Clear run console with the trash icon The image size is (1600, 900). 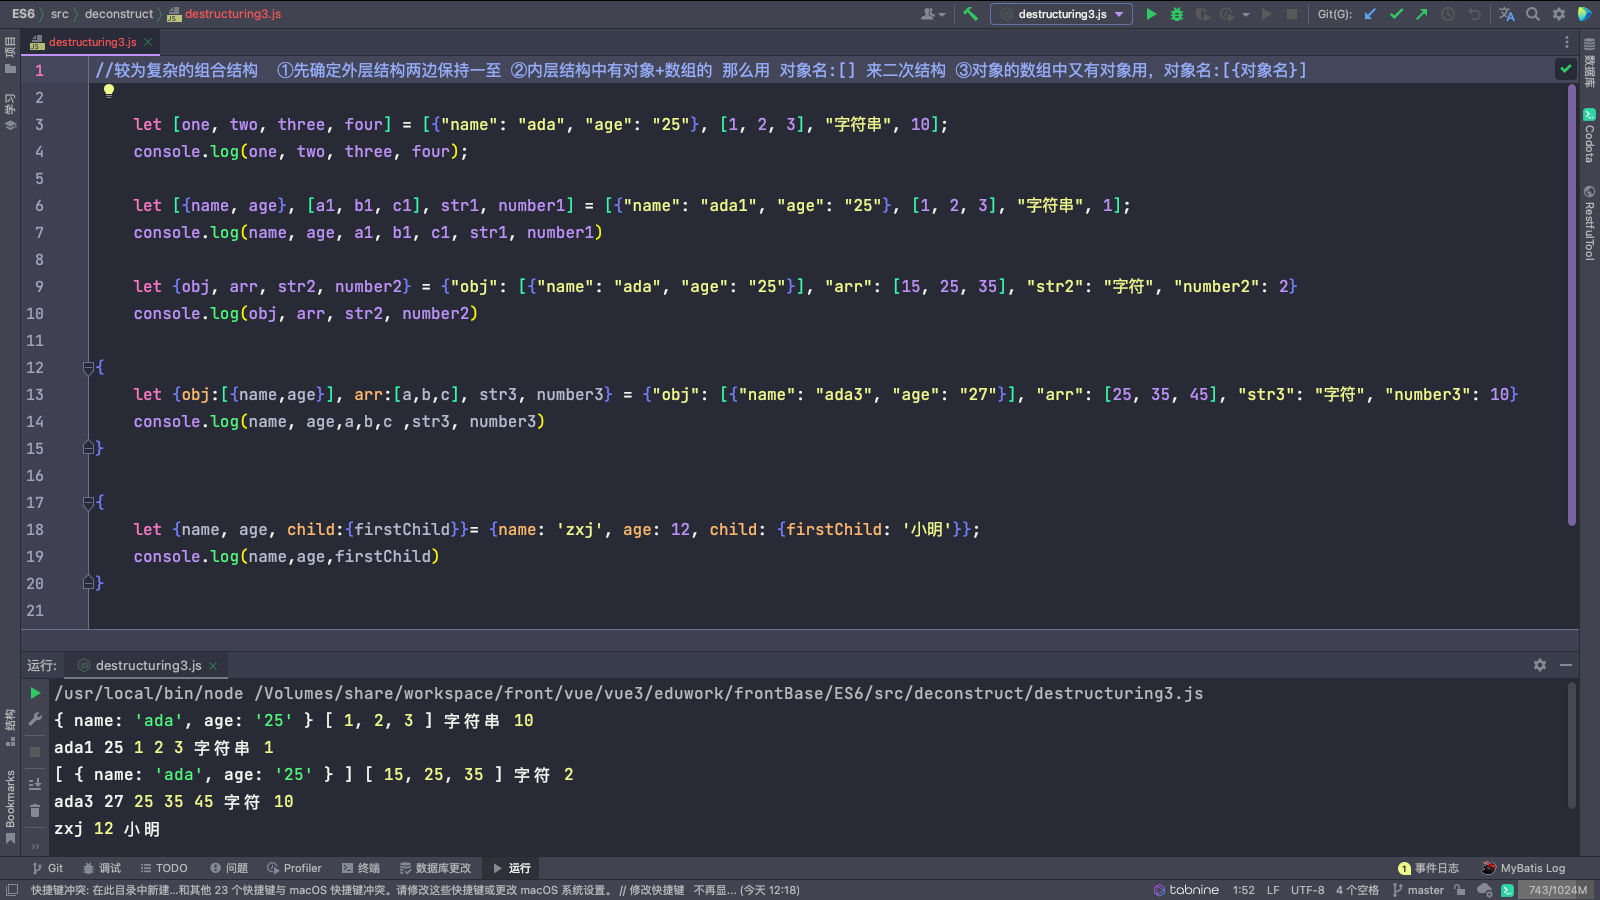pyautogui.click(x=35, y=811)
